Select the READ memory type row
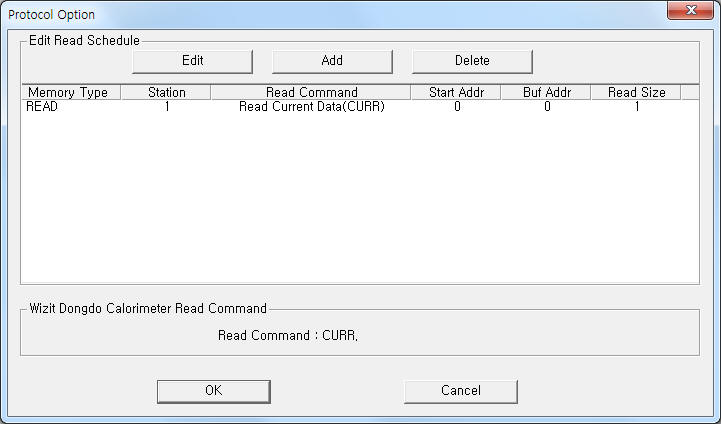This screenshot has height=424, width=721. (42, 106)
